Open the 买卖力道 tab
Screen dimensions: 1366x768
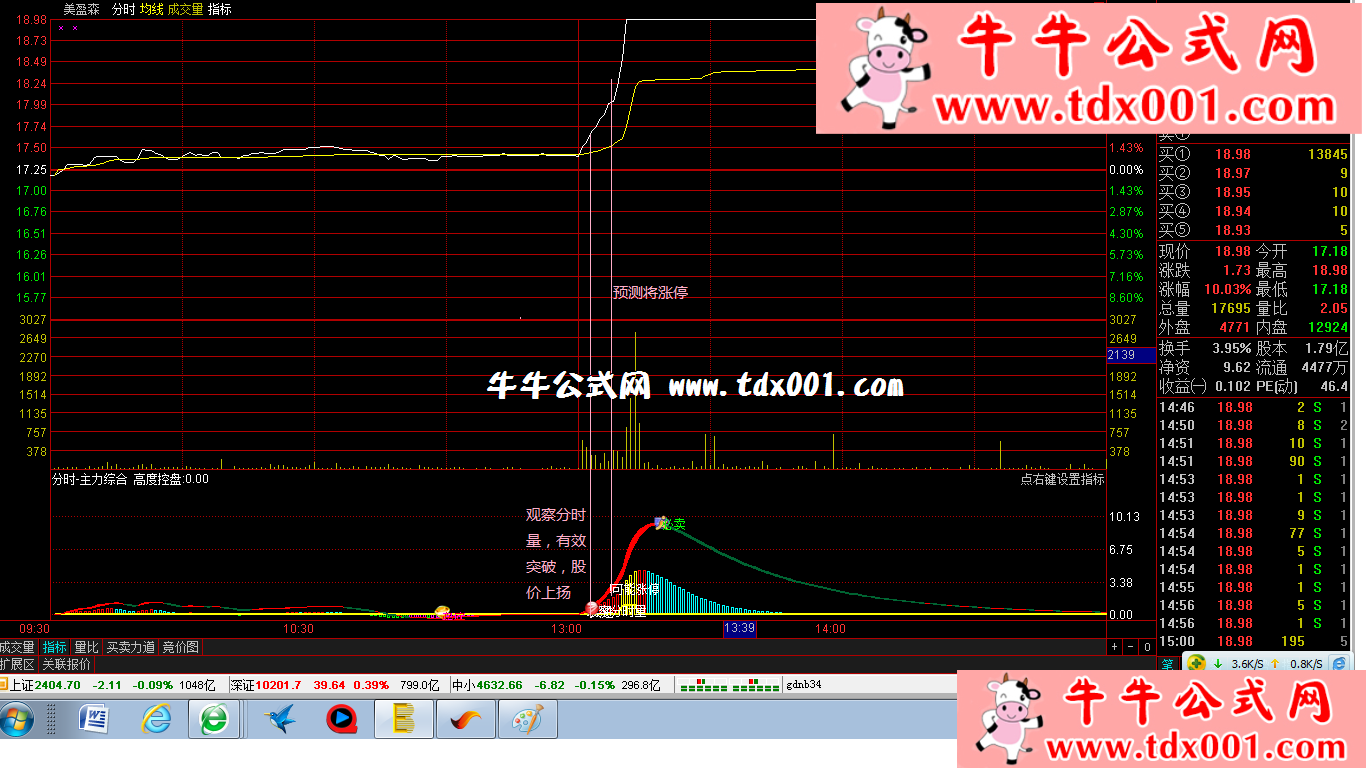130,647
